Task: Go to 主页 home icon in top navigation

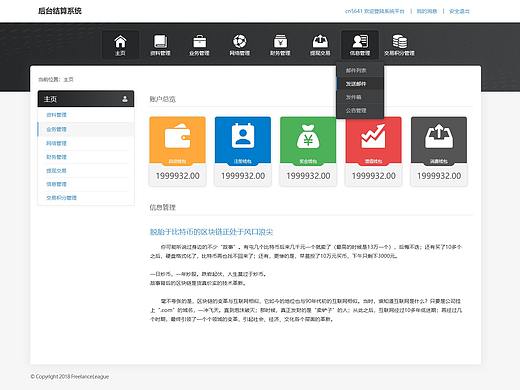Action: 120,45
